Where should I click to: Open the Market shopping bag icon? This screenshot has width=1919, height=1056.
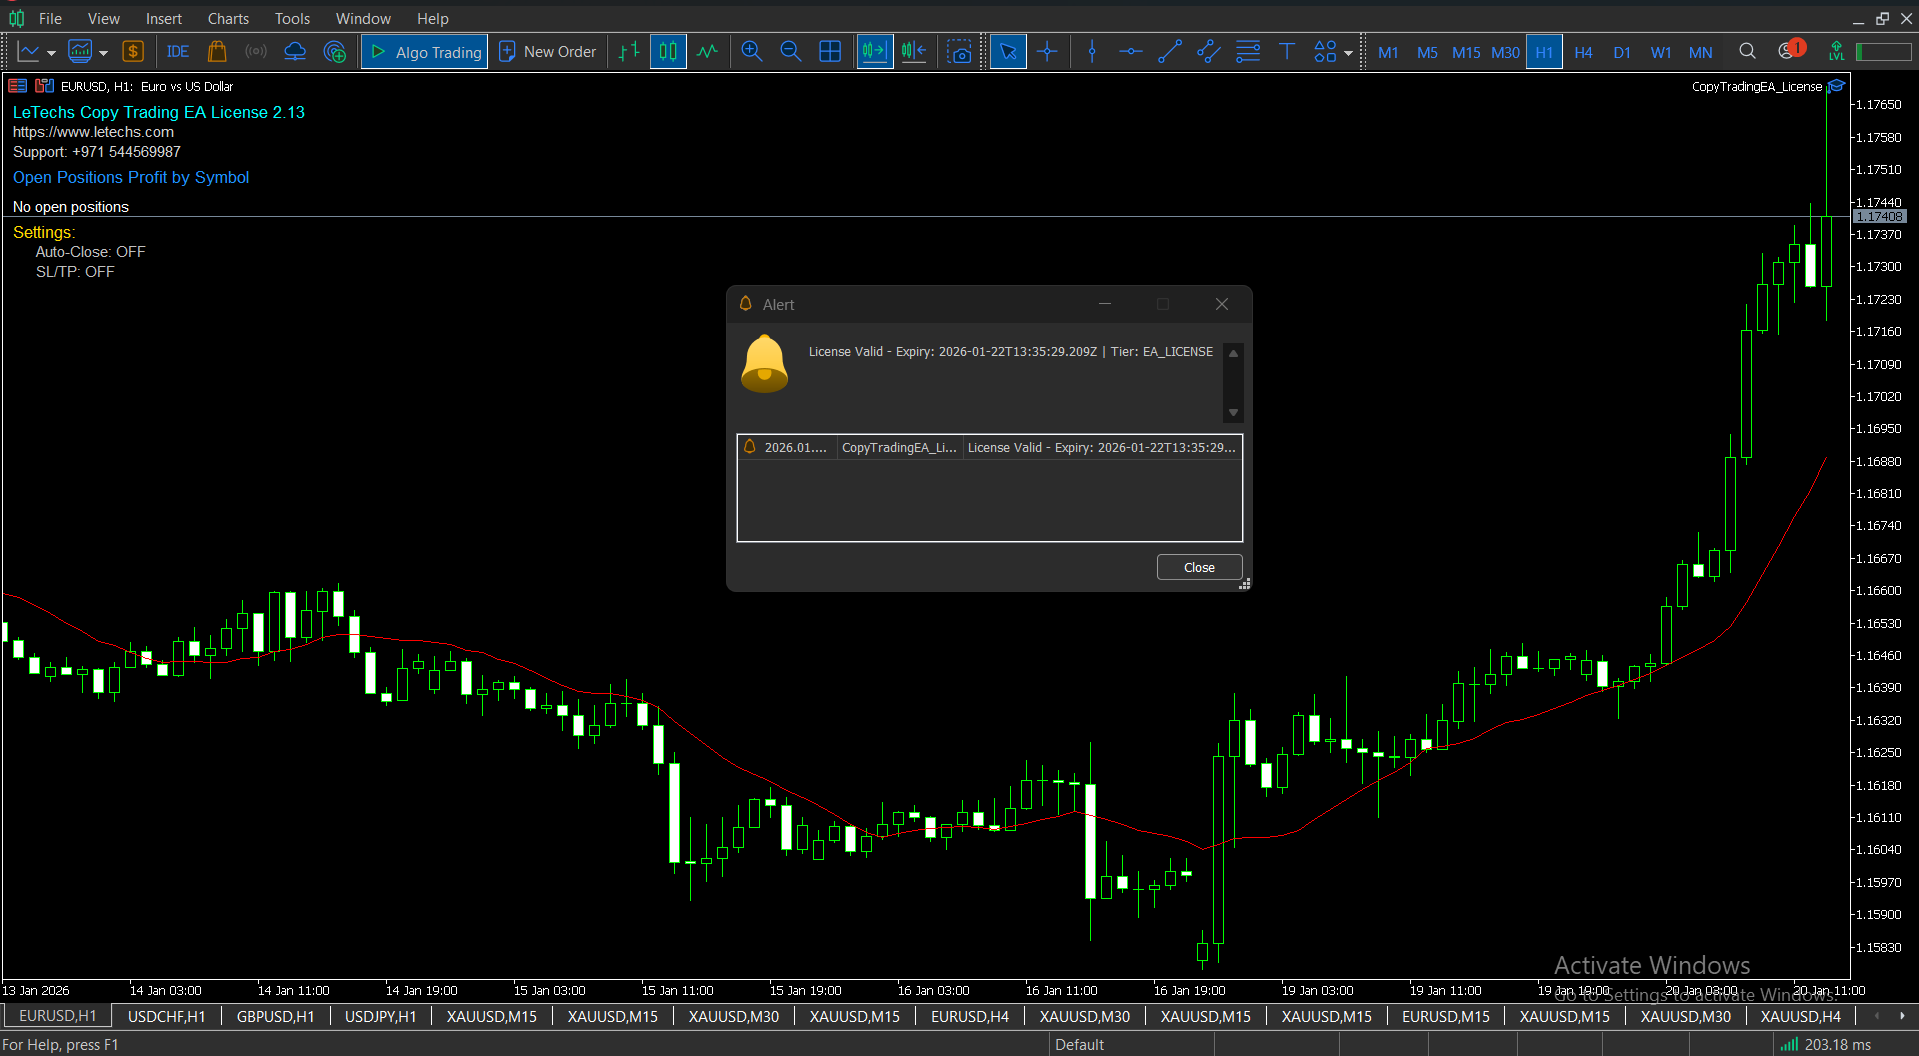point(217,52)
